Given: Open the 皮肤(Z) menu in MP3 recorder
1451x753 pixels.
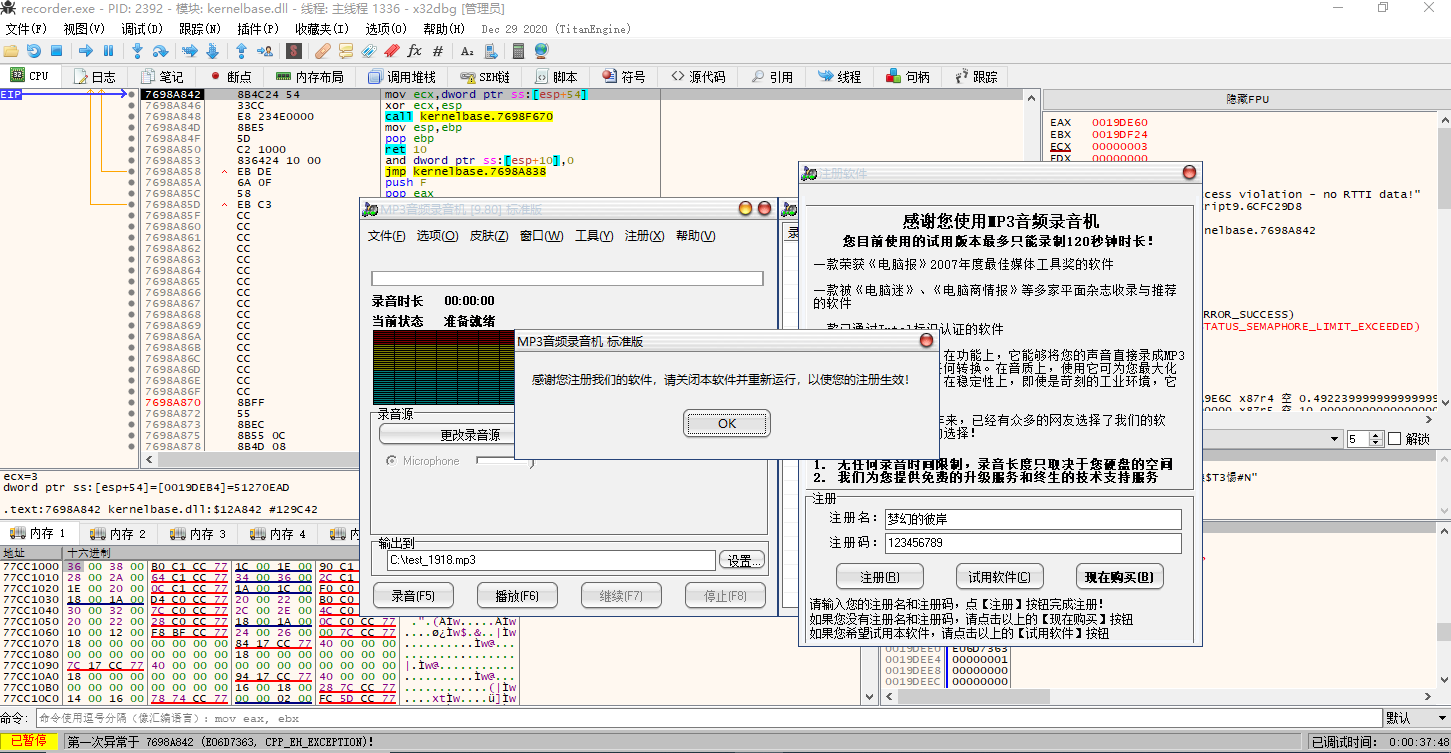Looking at the screenshot, I should point(488,236).
